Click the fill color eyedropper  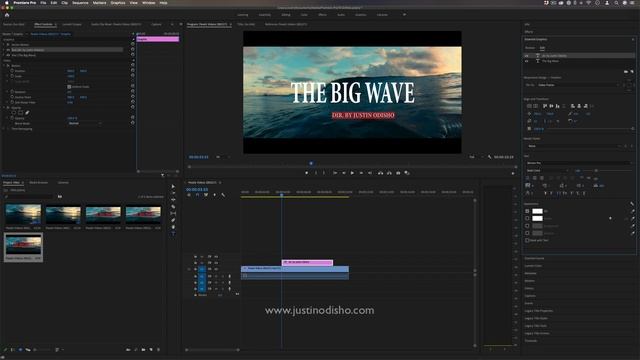[632, 211]
